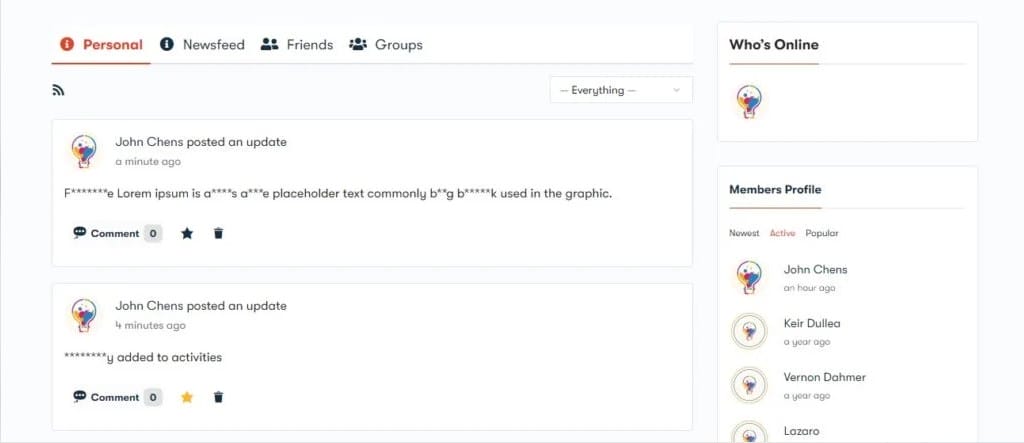
Task: Favorite the first post with star icon
Action: coord(187,233)
